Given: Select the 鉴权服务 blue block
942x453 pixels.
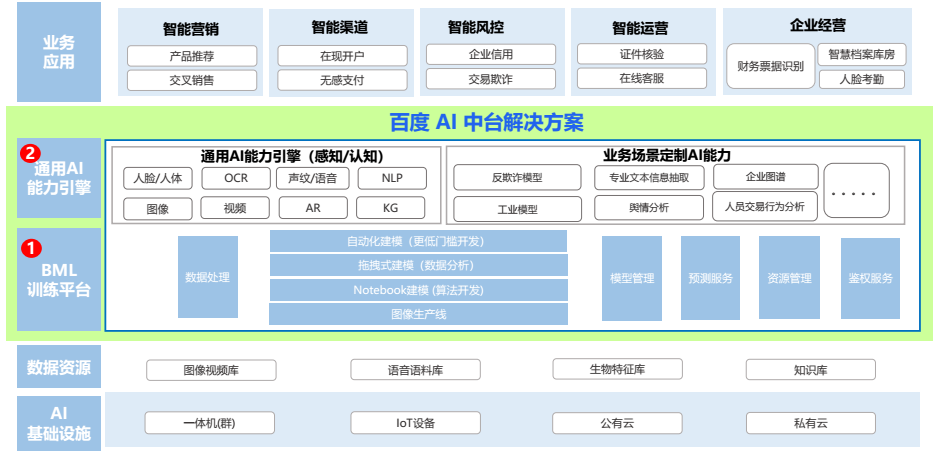Looking at the screenshot, I should 870,277.
